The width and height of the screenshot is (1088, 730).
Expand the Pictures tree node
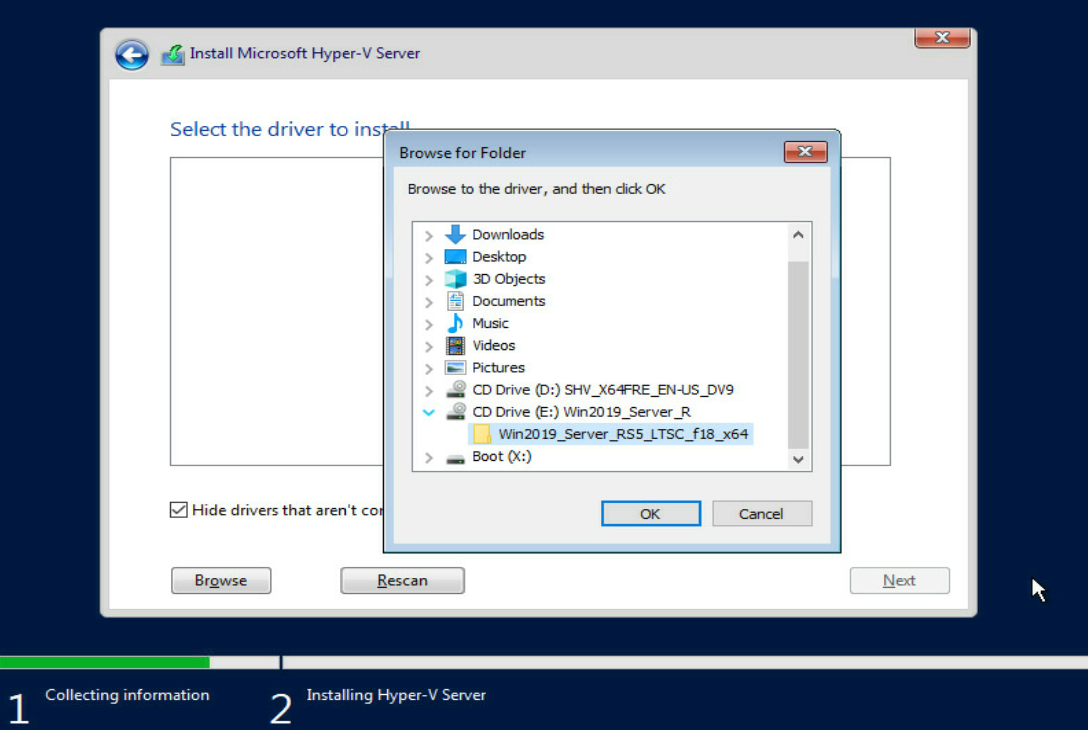(429, 369)
